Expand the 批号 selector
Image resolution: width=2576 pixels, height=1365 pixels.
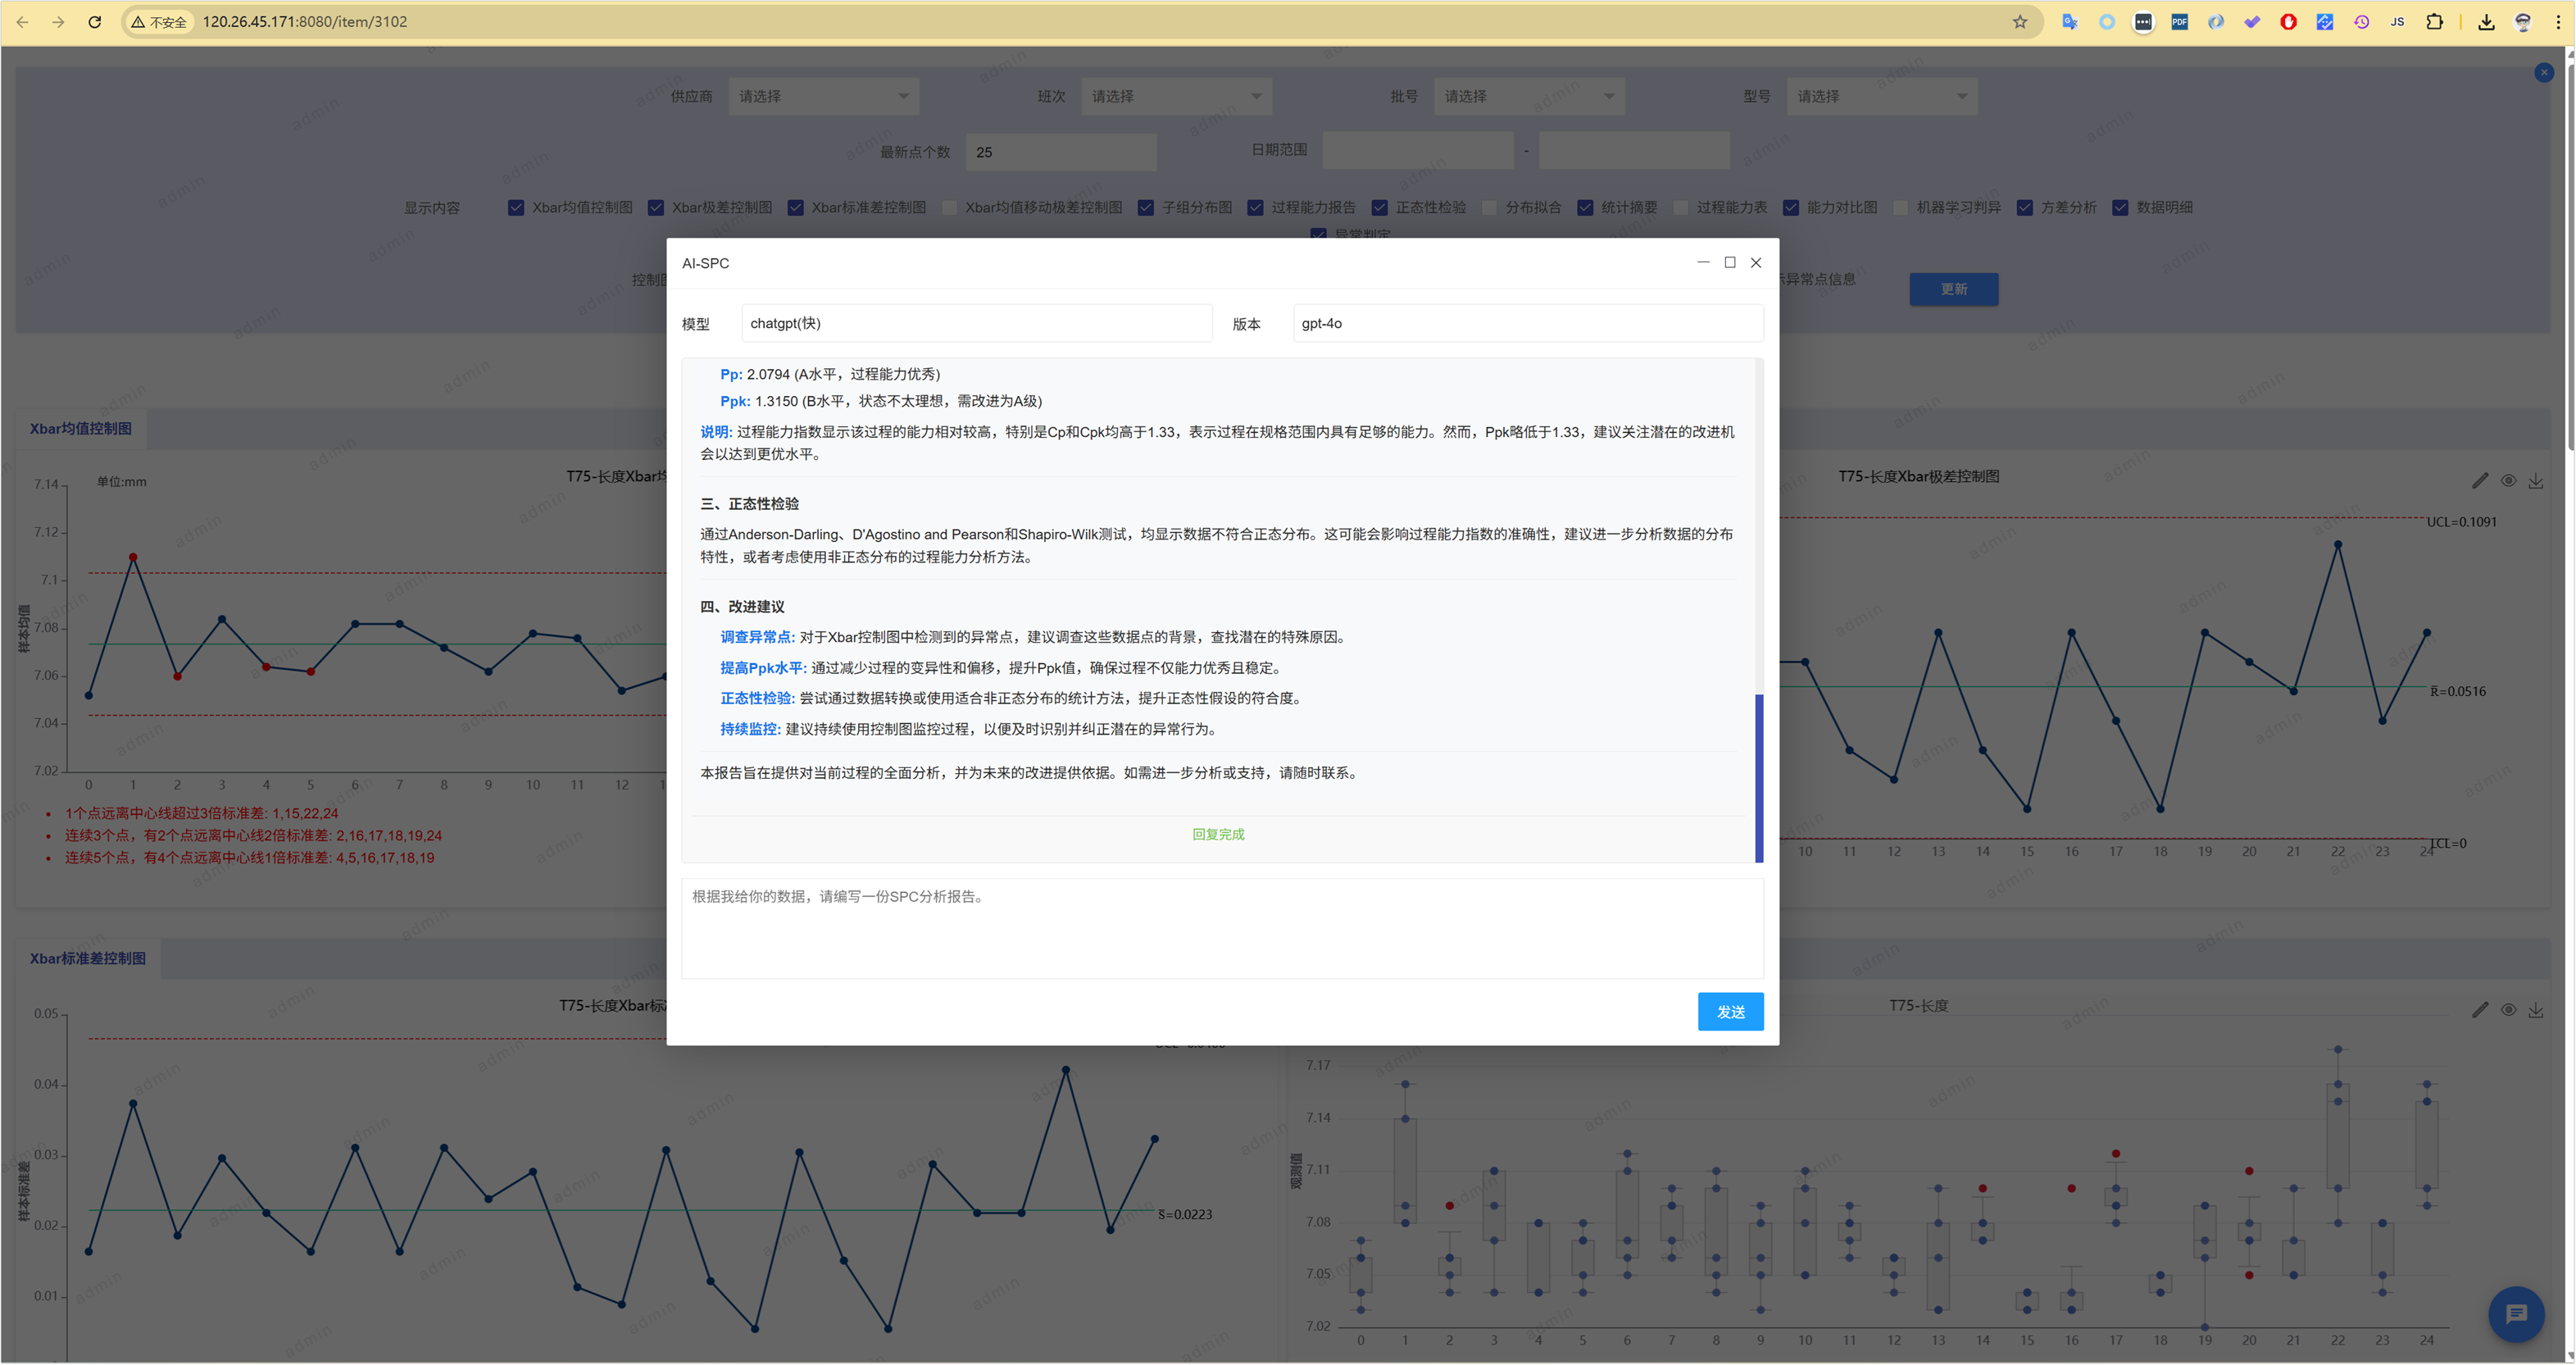click(x=1528, y=97)
